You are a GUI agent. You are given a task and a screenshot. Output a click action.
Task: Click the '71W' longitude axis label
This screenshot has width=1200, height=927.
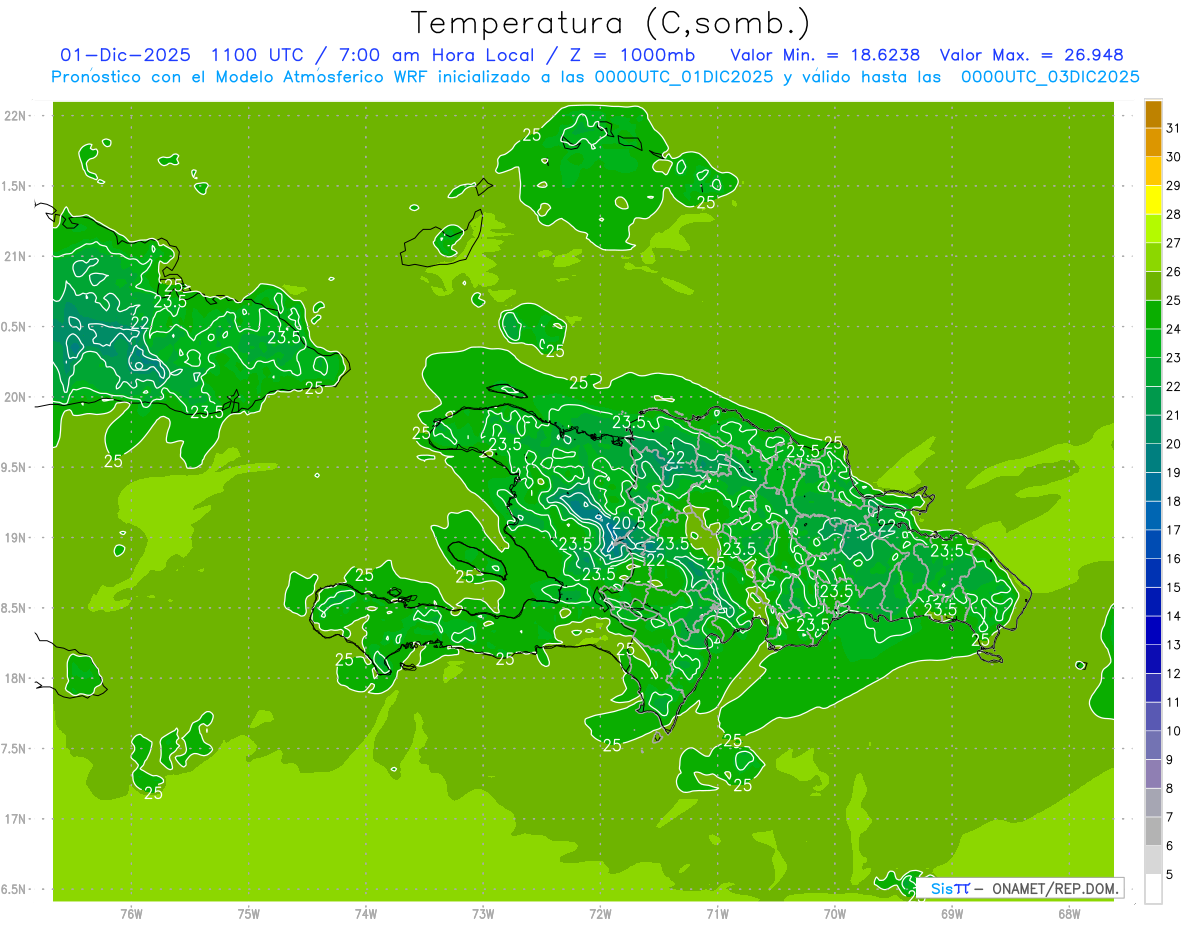point(717,914)
